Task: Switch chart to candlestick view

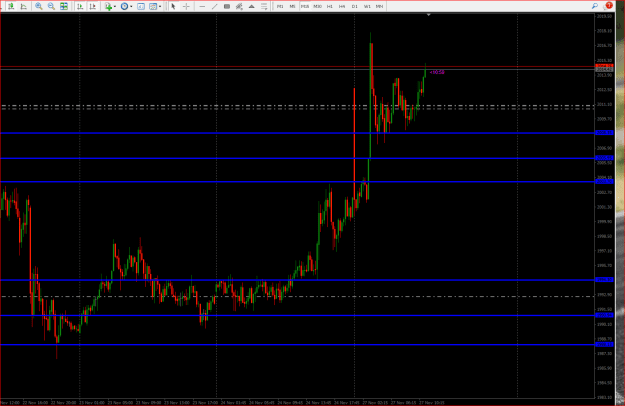Action: click(11, 6)
